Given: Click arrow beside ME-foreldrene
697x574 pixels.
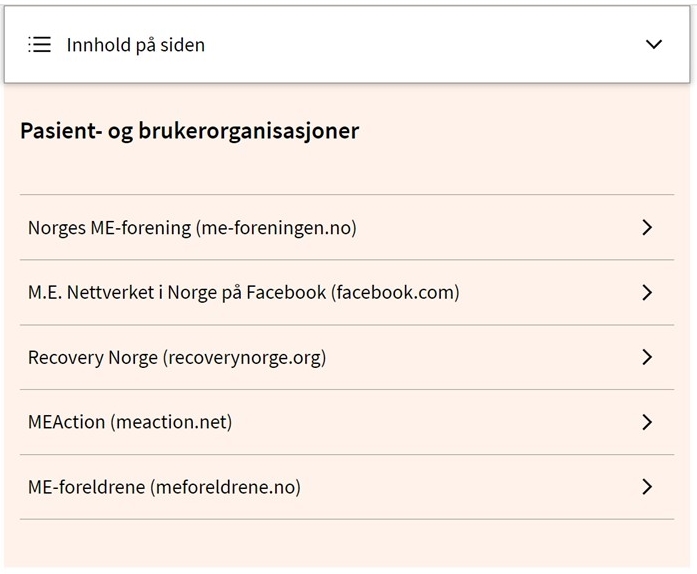Looking at the screenshot, I should click(647, 487).
